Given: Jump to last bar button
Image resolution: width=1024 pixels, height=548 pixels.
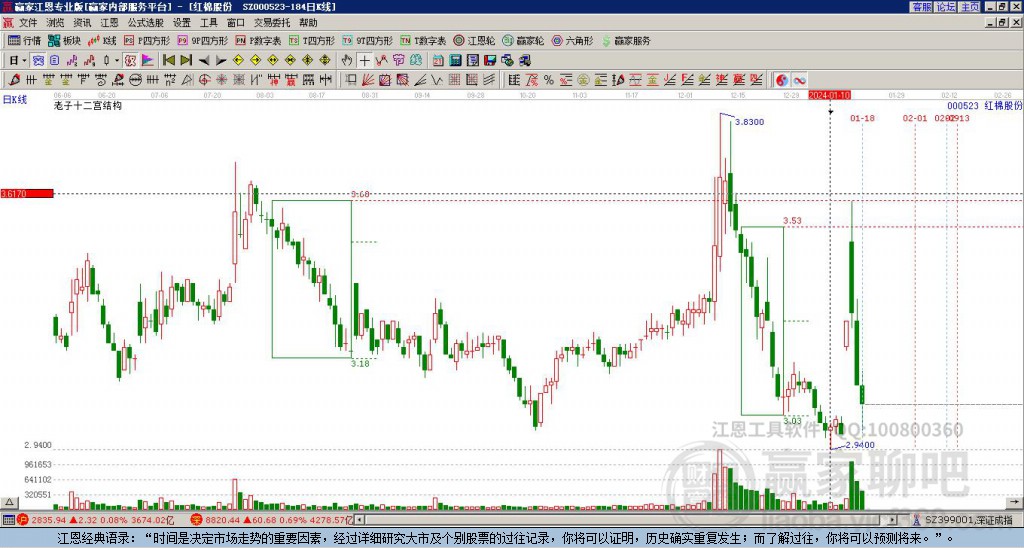Looking at the screenshot, I should coord(186,60).
